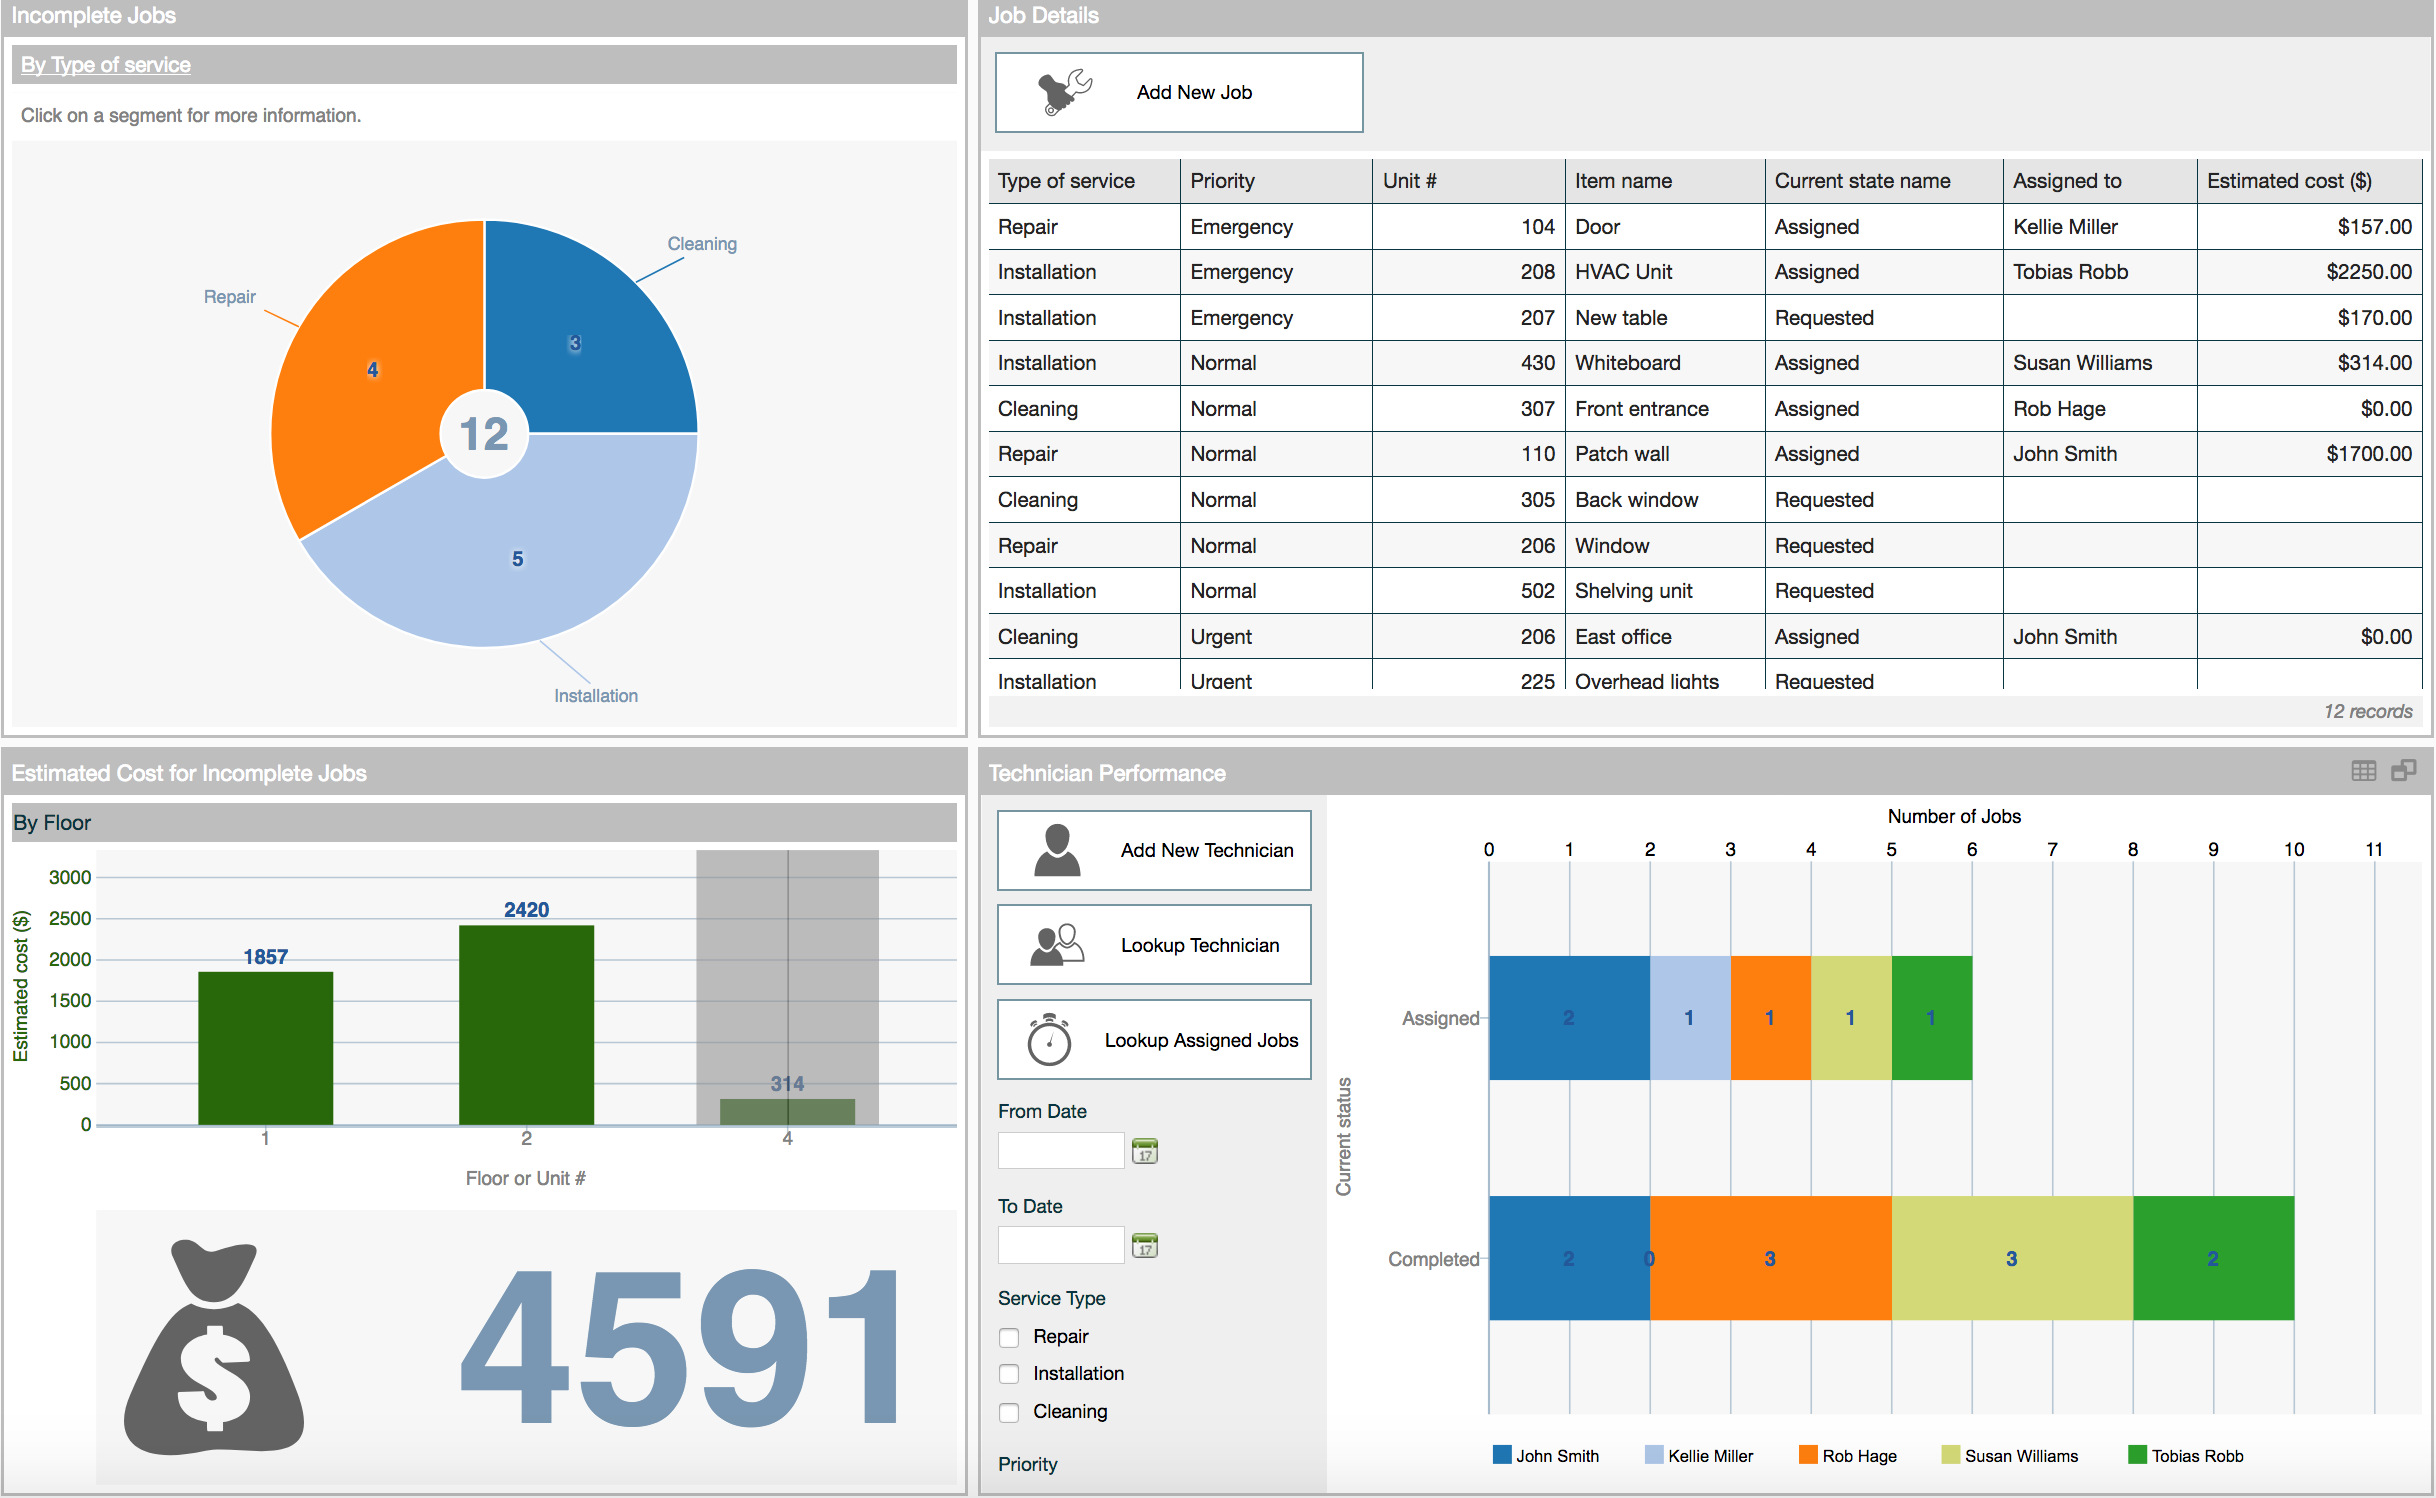The image size is (2436, 1498).
Task: Open the By Type of service link
Action: pyautogui.click(x=106, y=65)
